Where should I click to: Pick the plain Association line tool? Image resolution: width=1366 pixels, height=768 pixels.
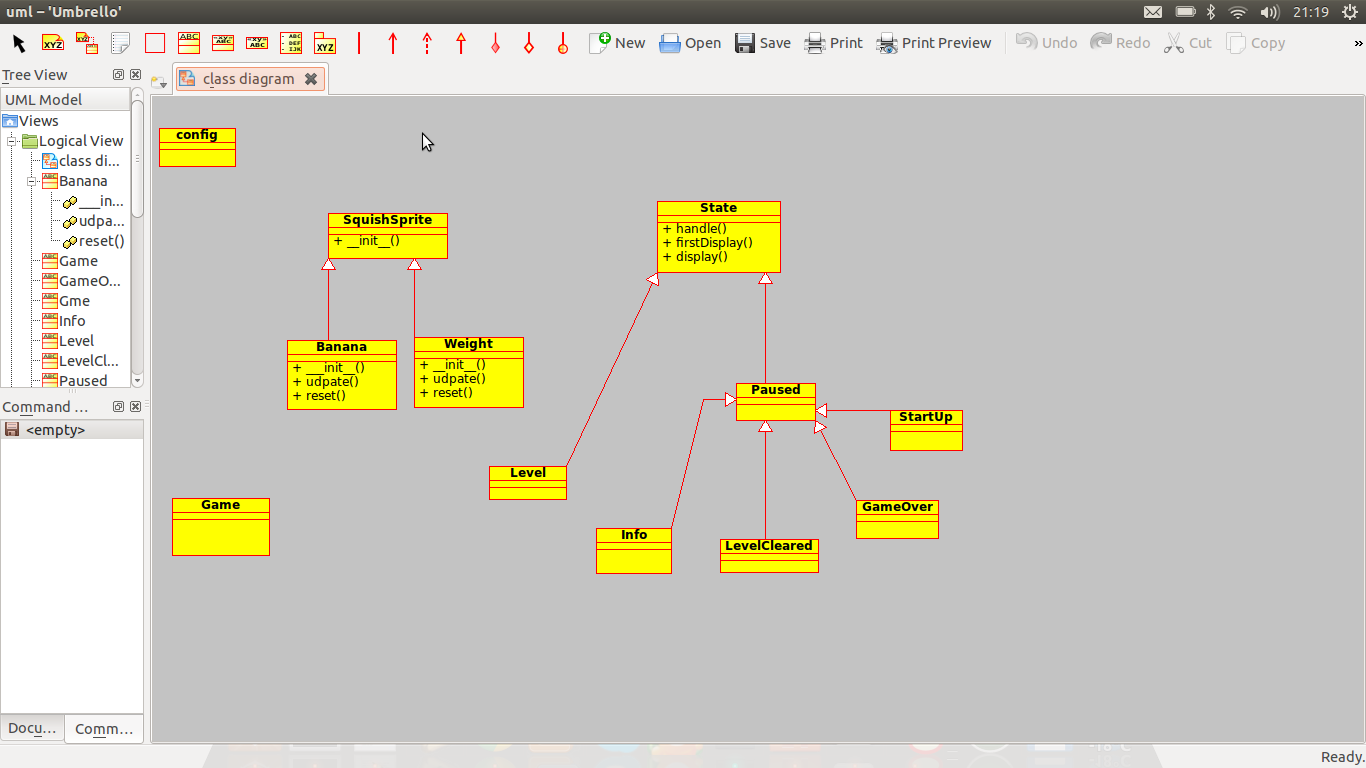point(359,43)
